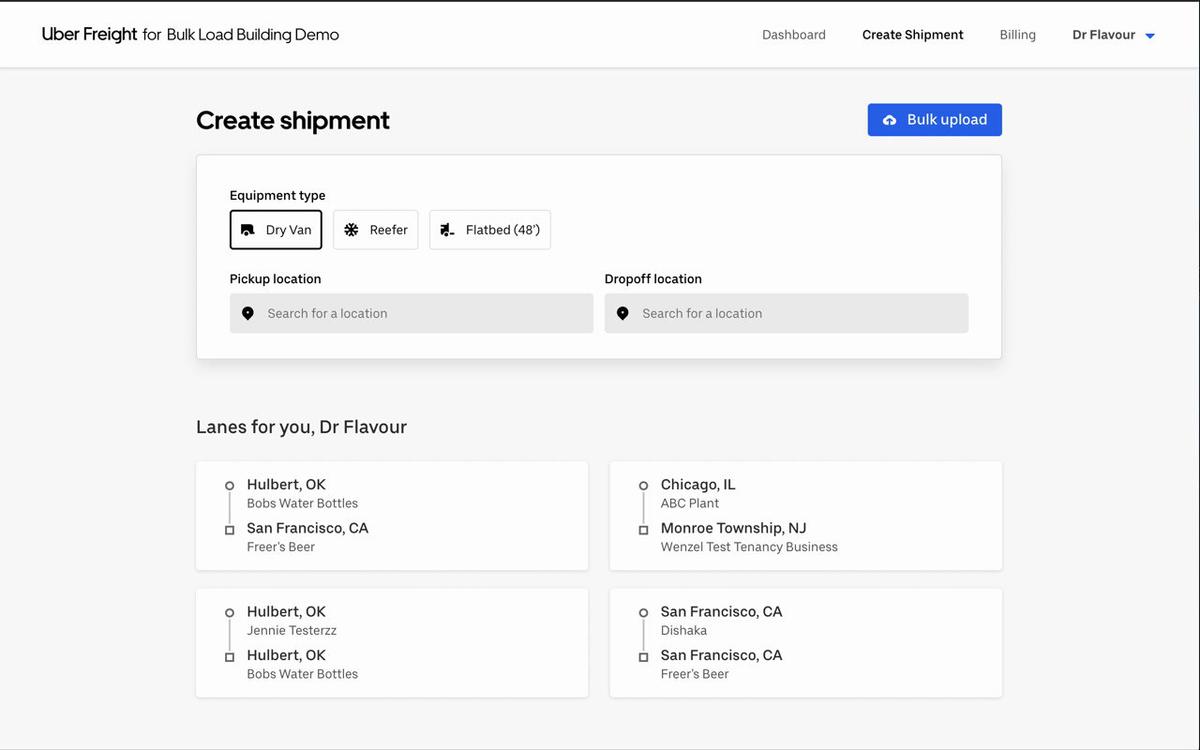The height and width of the screenshot is (750, 1200).
Task: Open the Dashboard page
Action: pyautogui.click(x=794, y=35)
